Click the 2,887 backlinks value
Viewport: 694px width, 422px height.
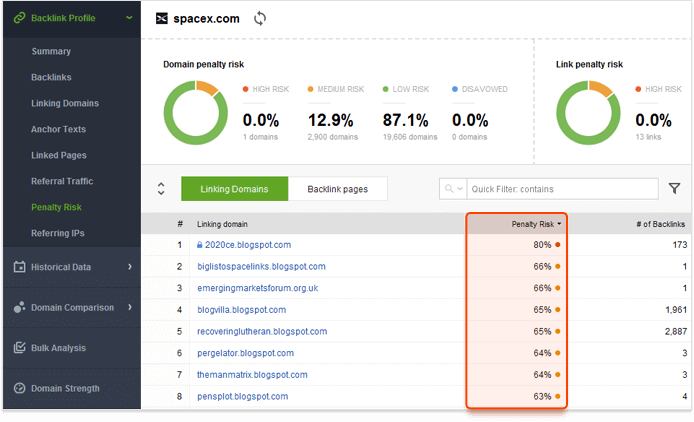coord(675,332)
